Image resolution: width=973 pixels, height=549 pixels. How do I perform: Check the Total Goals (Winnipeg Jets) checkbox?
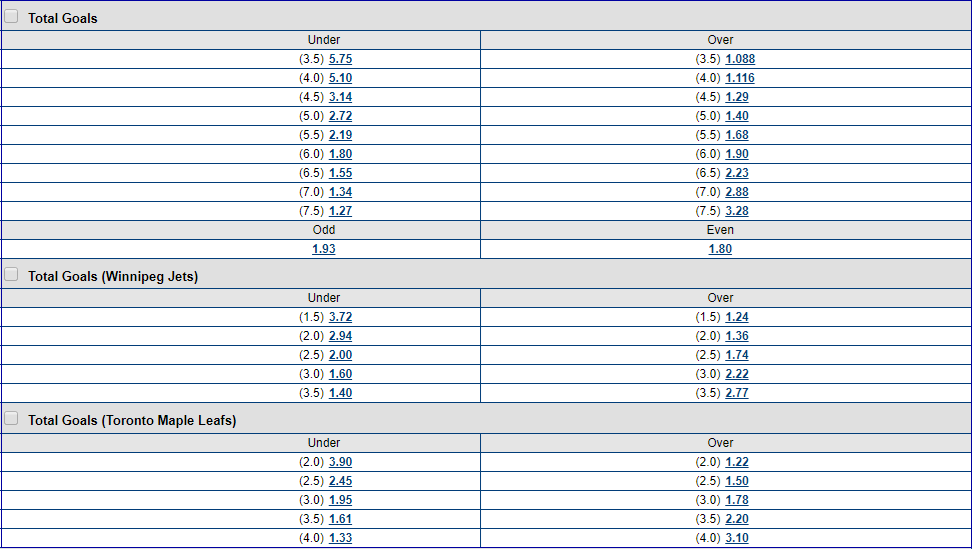click(x=11, y=275)
